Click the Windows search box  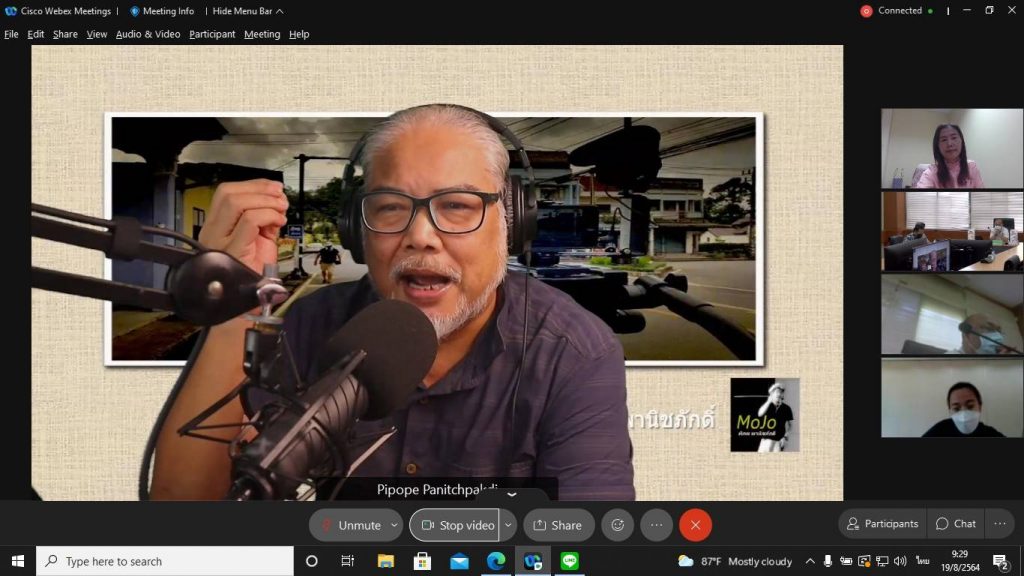[165, 561]
